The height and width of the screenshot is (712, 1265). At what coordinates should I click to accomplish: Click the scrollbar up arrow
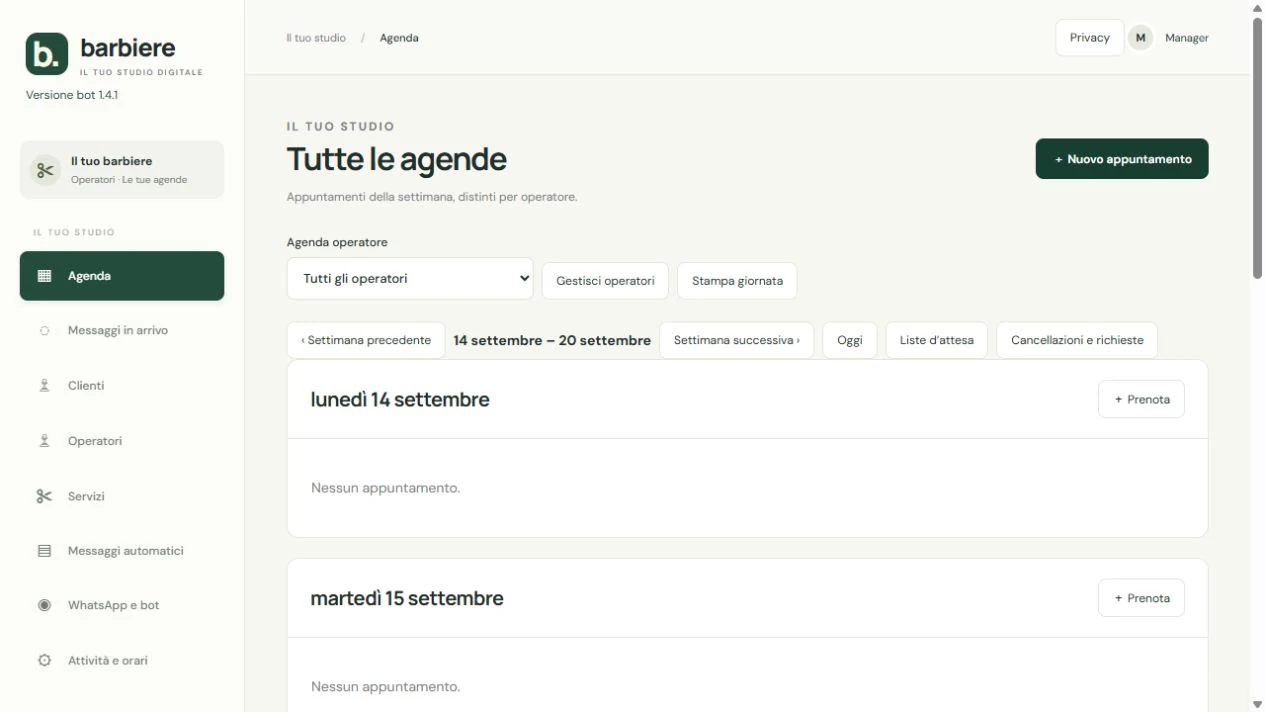tap(1257, 8)
